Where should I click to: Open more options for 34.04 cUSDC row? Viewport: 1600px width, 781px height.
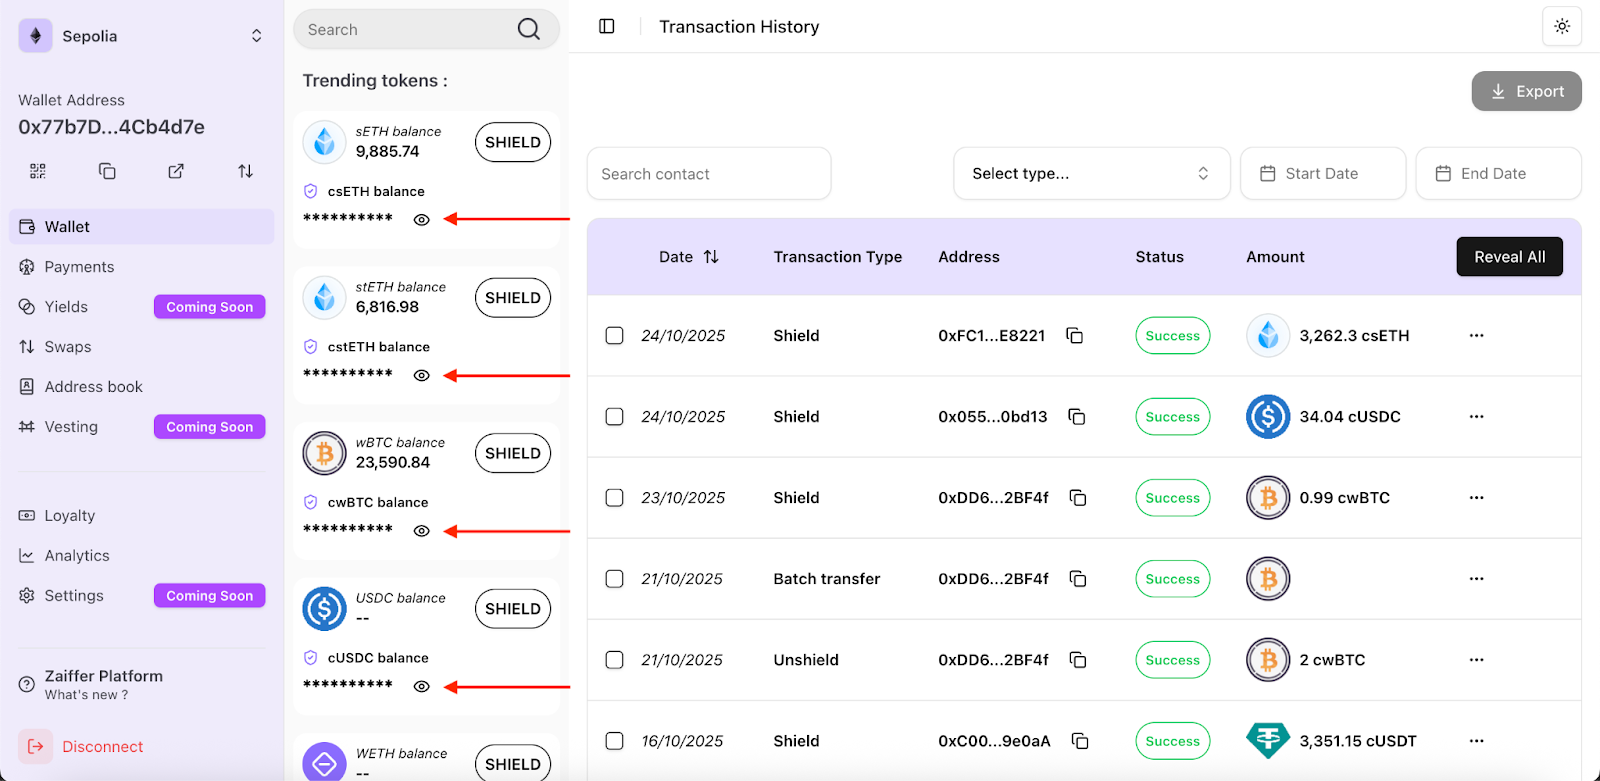[x=1477, y=417]
